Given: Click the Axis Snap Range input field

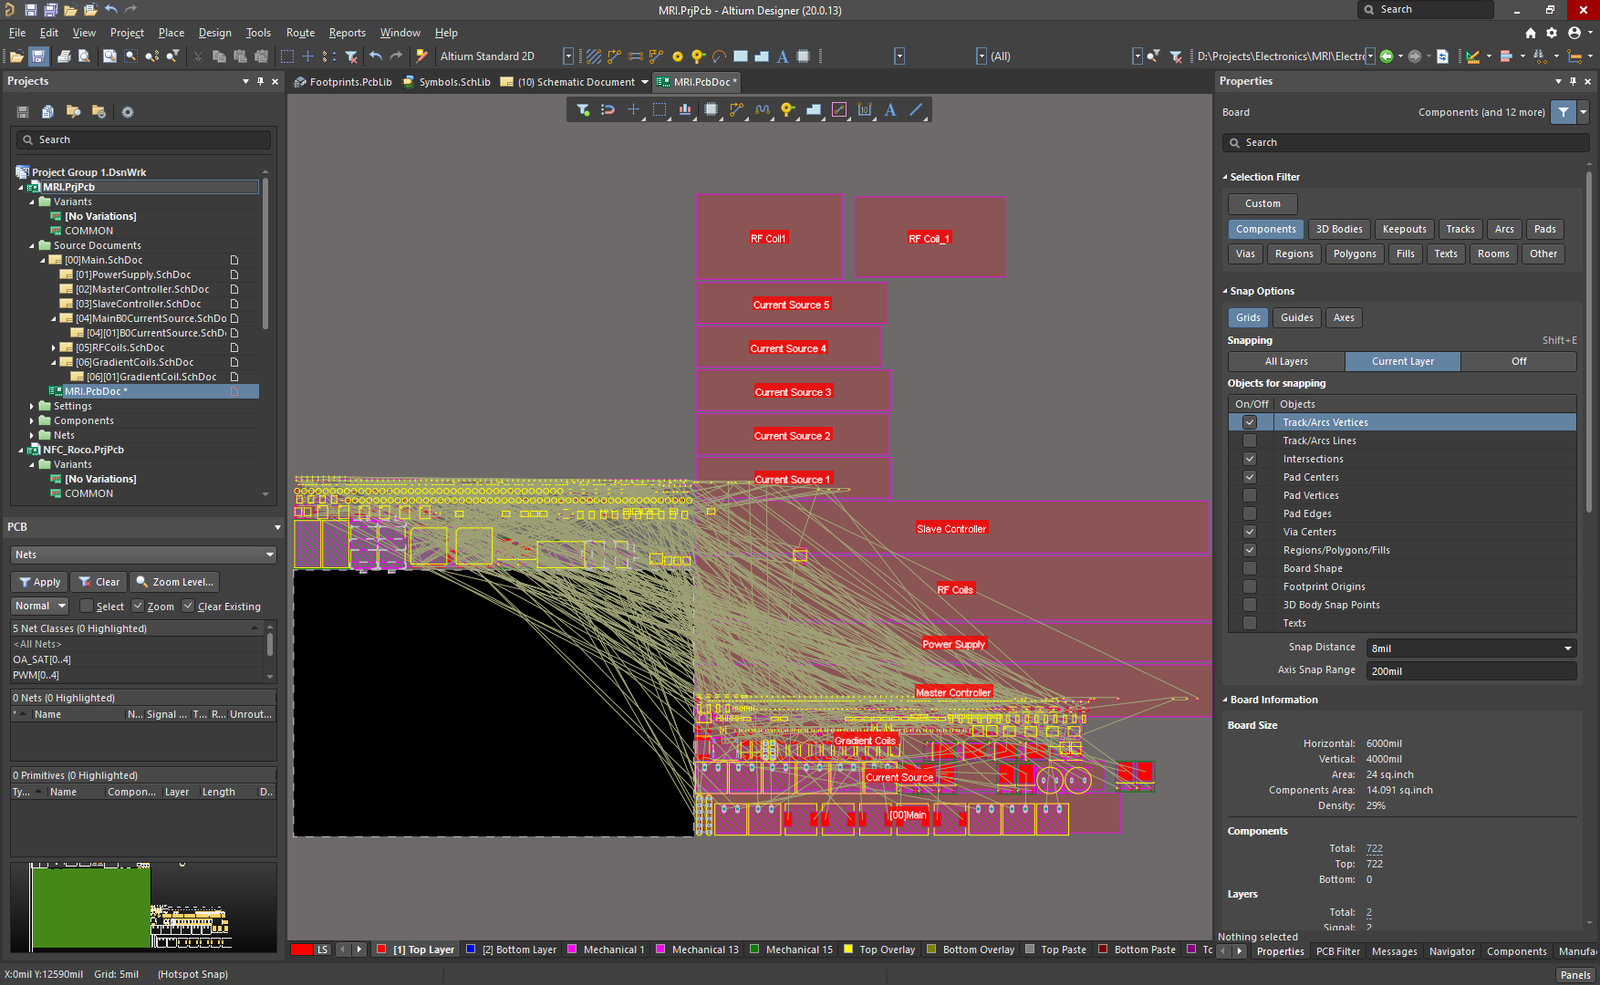Looking at the screenshot, I should [1471, 671].
